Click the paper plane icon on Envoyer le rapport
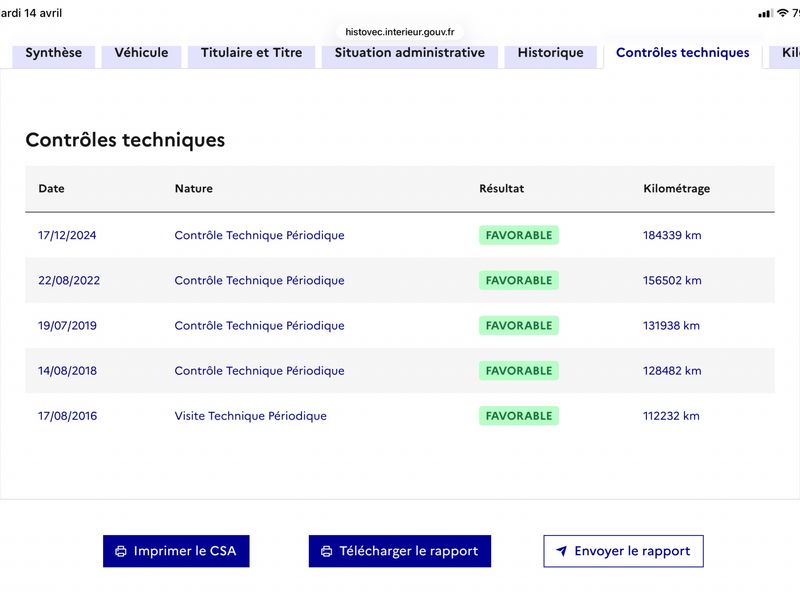 coord(561,551)
